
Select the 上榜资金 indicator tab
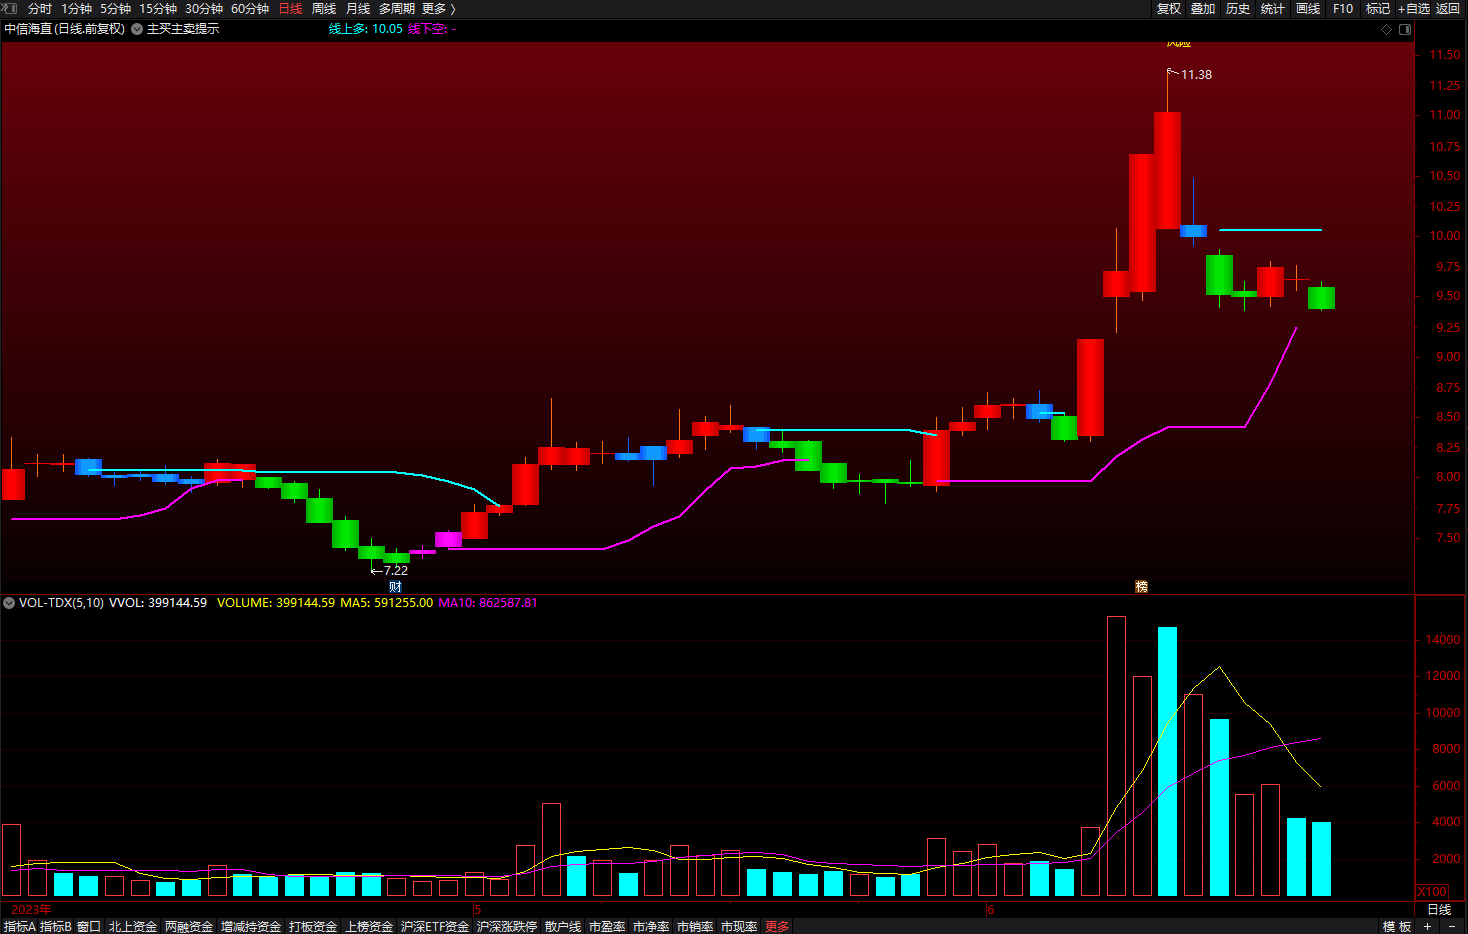[369, 927]
